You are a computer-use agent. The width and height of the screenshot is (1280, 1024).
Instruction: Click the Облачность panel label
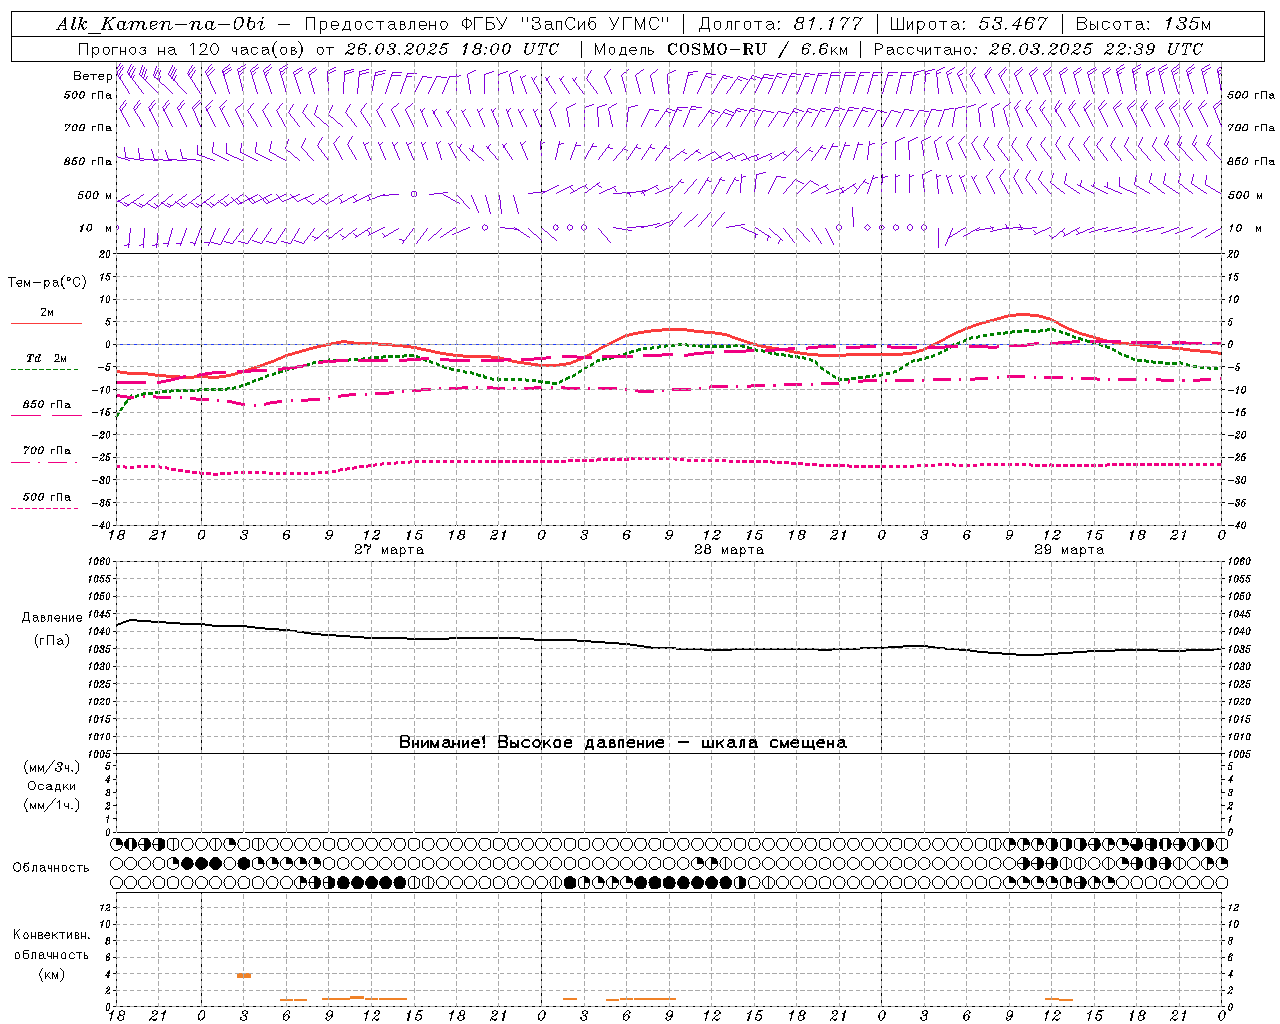(51, 868)
